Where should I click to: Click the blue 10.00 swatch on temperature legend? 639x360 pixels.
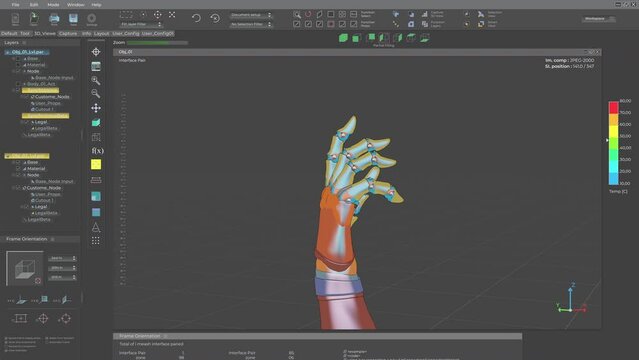coord(613,179)
